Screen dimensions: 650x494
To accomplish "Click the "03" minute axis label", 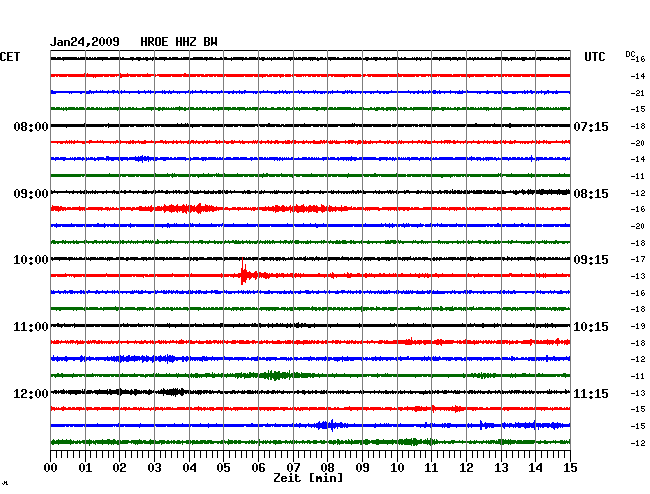I will [154, 468].
